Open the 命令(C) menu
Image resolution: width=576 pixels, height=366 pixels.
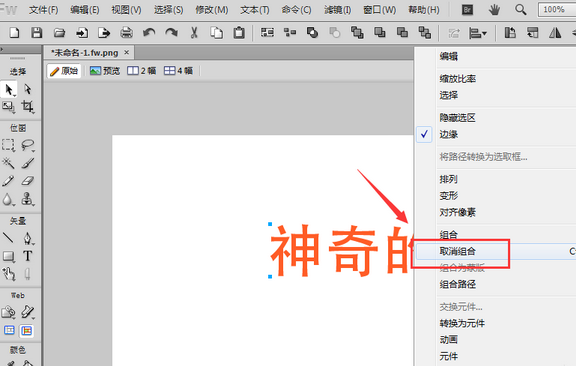pos(296,10)
